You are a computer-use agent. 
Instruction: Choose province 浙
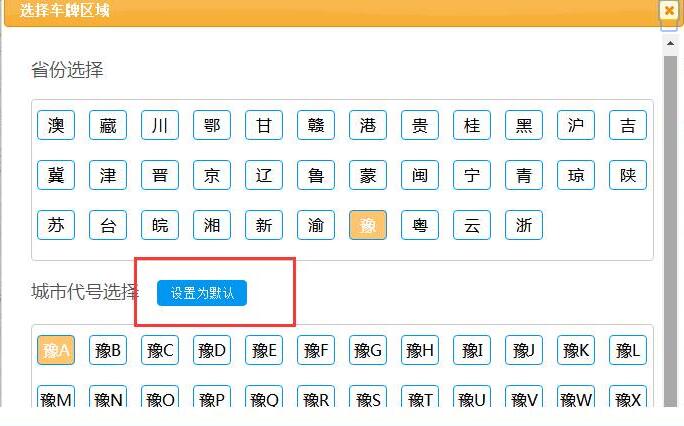(x=524, y=225)
